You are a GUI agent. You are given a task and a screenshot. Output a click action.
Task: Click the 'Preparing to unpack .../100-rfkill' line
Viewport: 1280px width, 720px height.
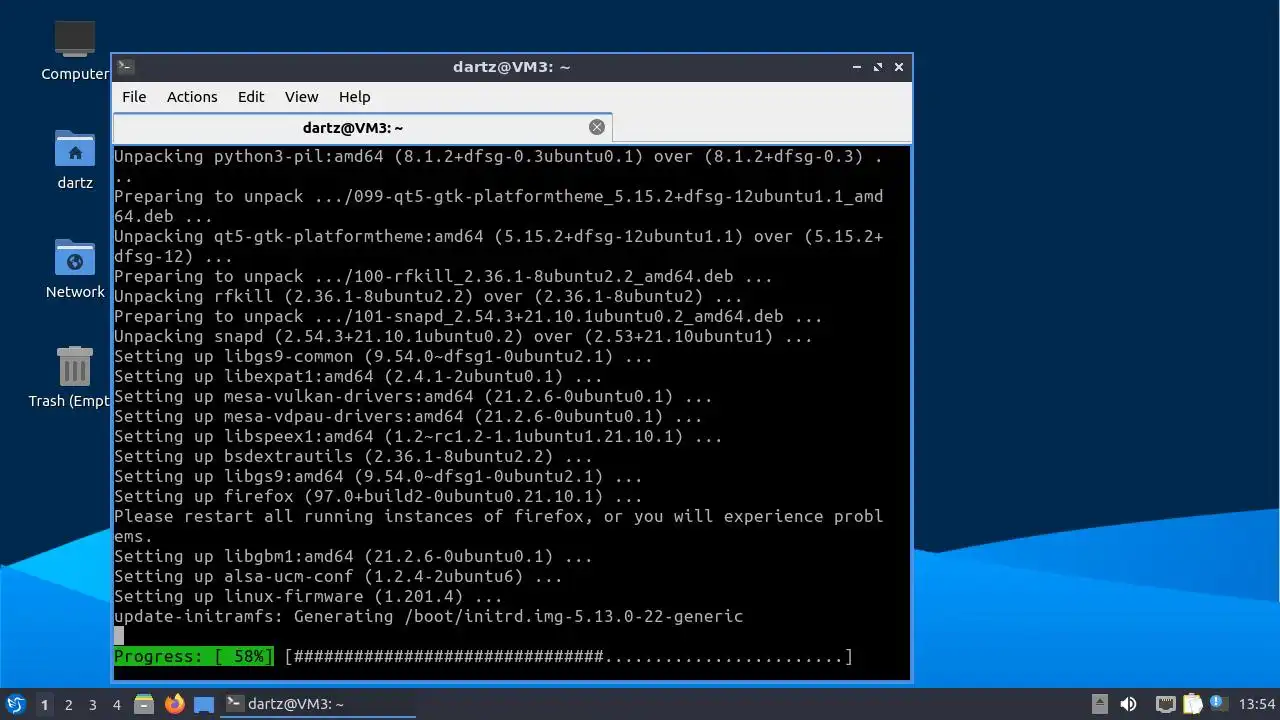443,277
